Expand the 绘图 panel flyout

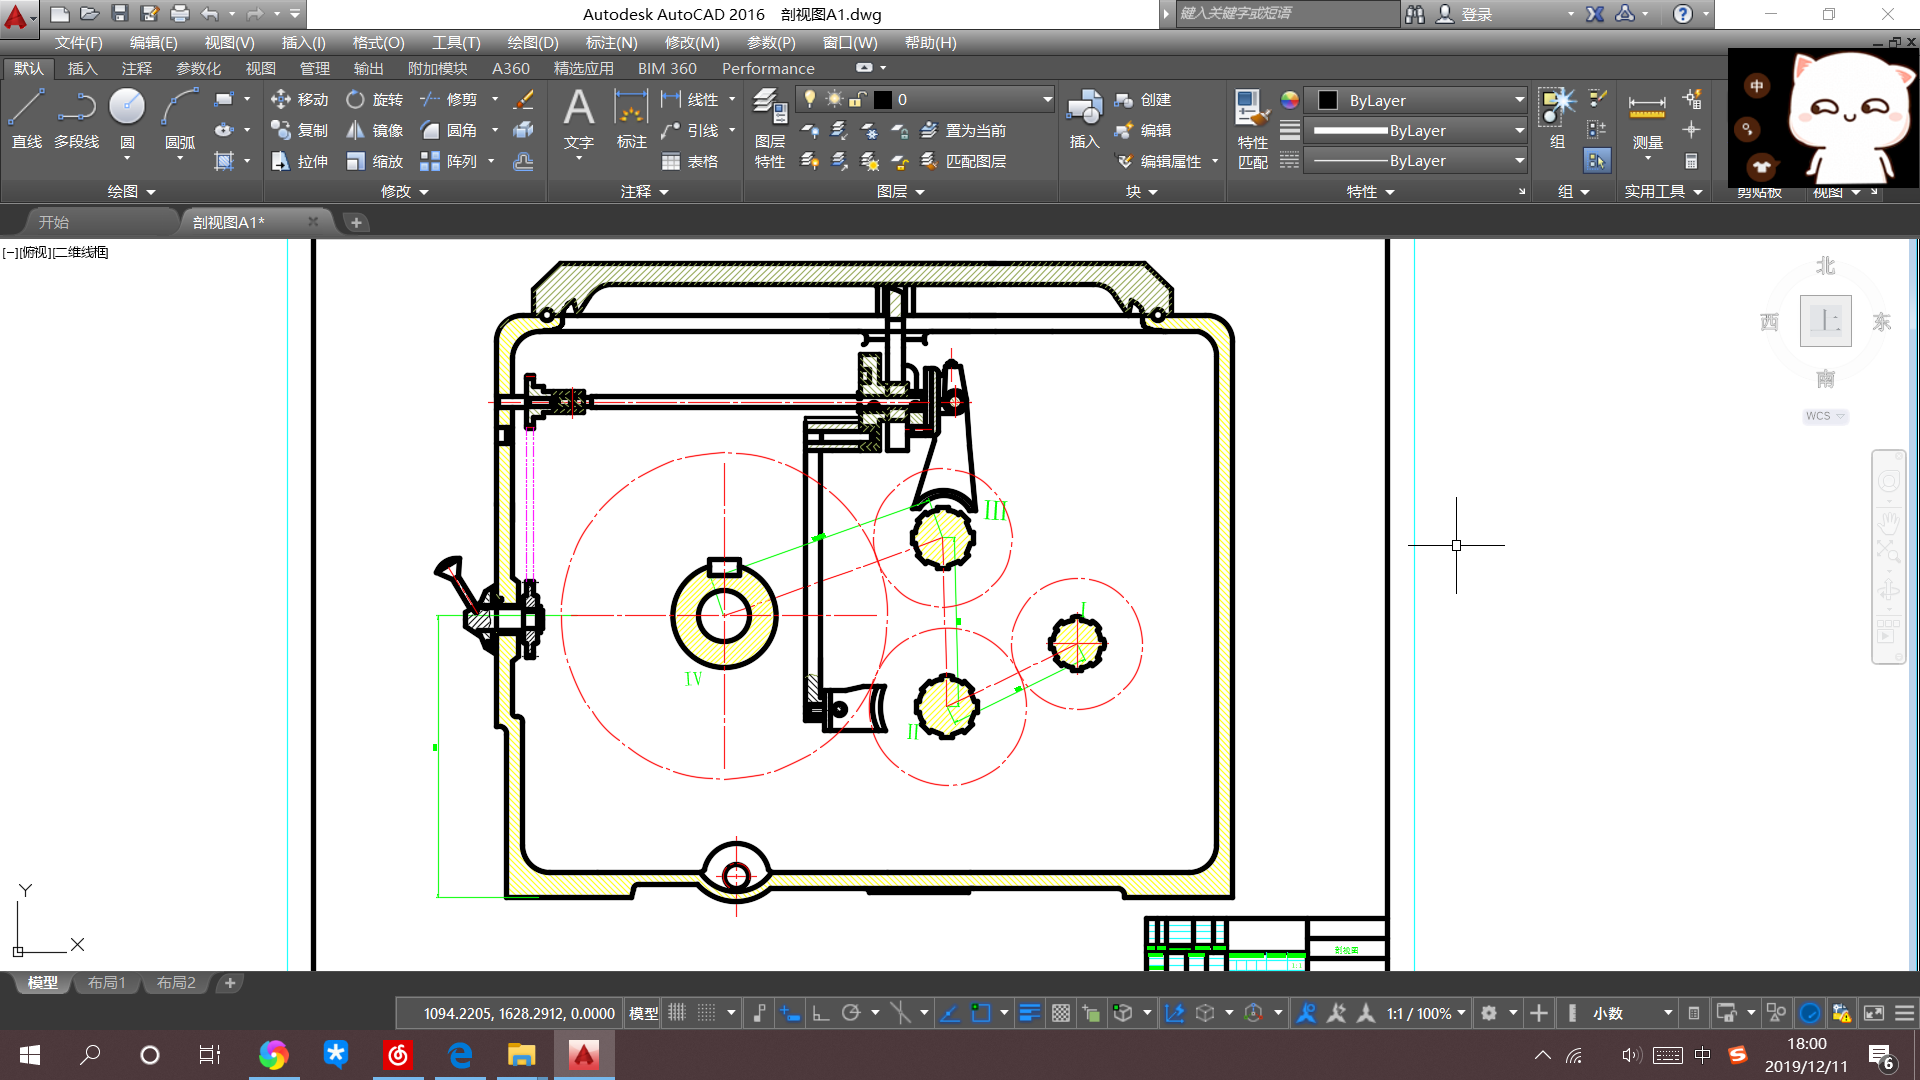click(x=131, y=191)
